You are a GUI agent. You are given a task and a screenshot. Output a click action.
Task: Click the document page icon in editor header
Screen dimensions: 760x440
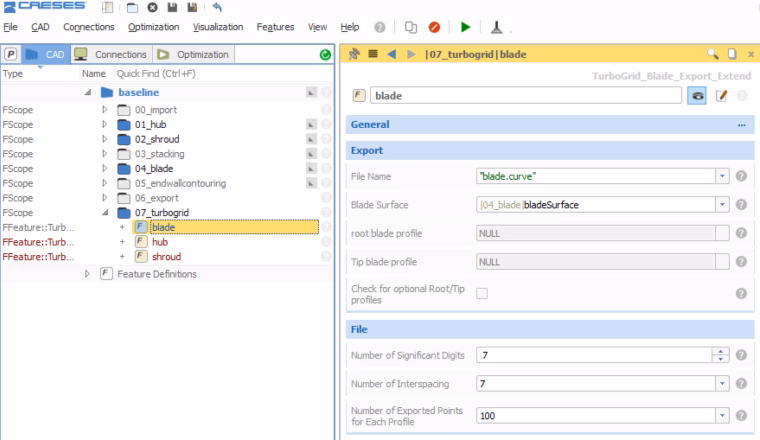[x=732, y=54]
